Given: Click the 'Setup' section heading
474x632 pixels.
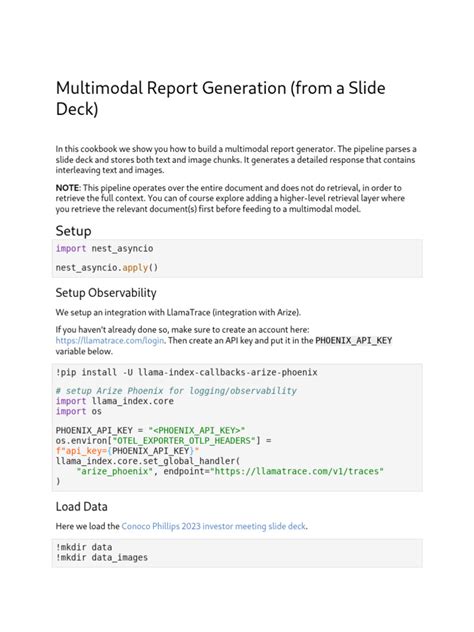Looking at the screenshot, I should tap(73, 231).
